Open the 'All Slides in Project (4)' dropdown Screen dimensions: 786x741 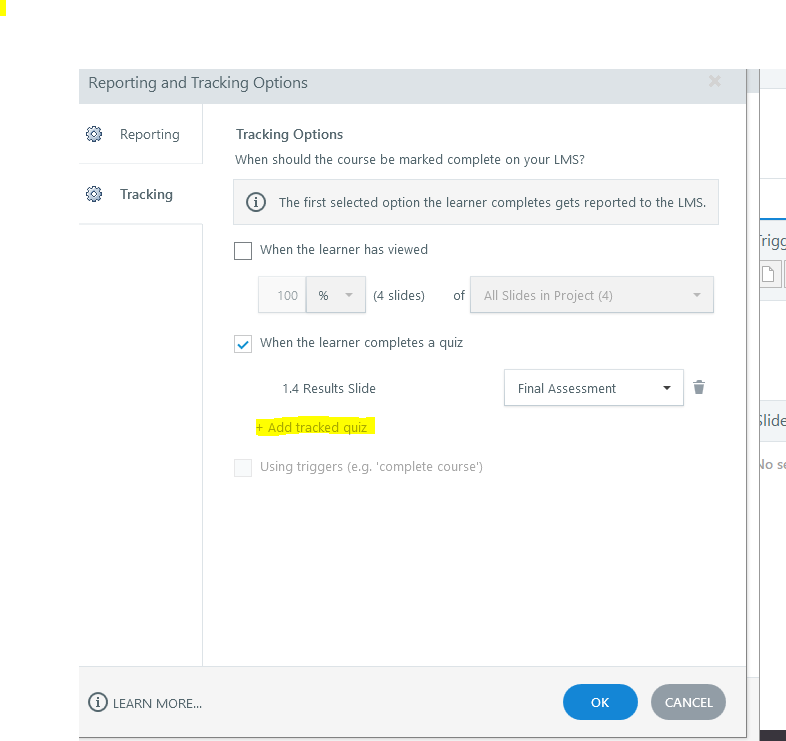592,295
